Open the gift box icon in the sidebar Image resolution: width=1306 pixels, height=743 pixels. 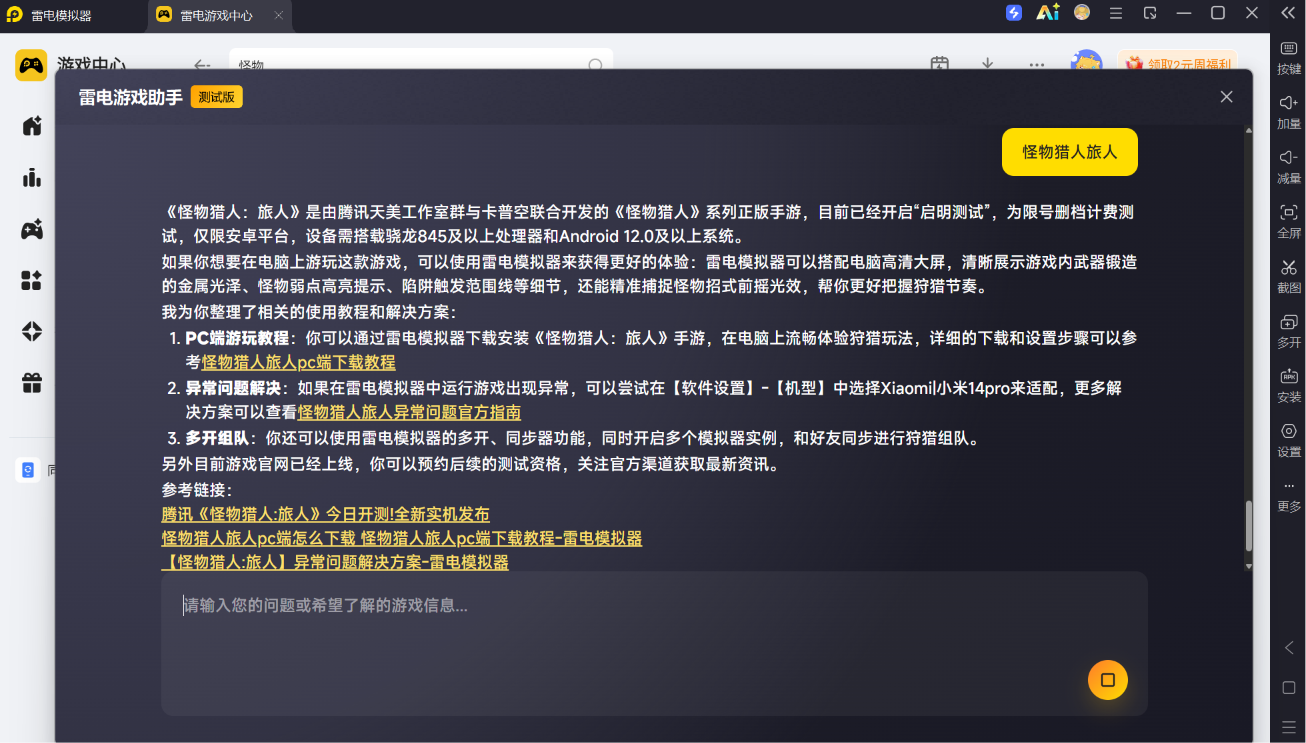[x=32, y=383]
